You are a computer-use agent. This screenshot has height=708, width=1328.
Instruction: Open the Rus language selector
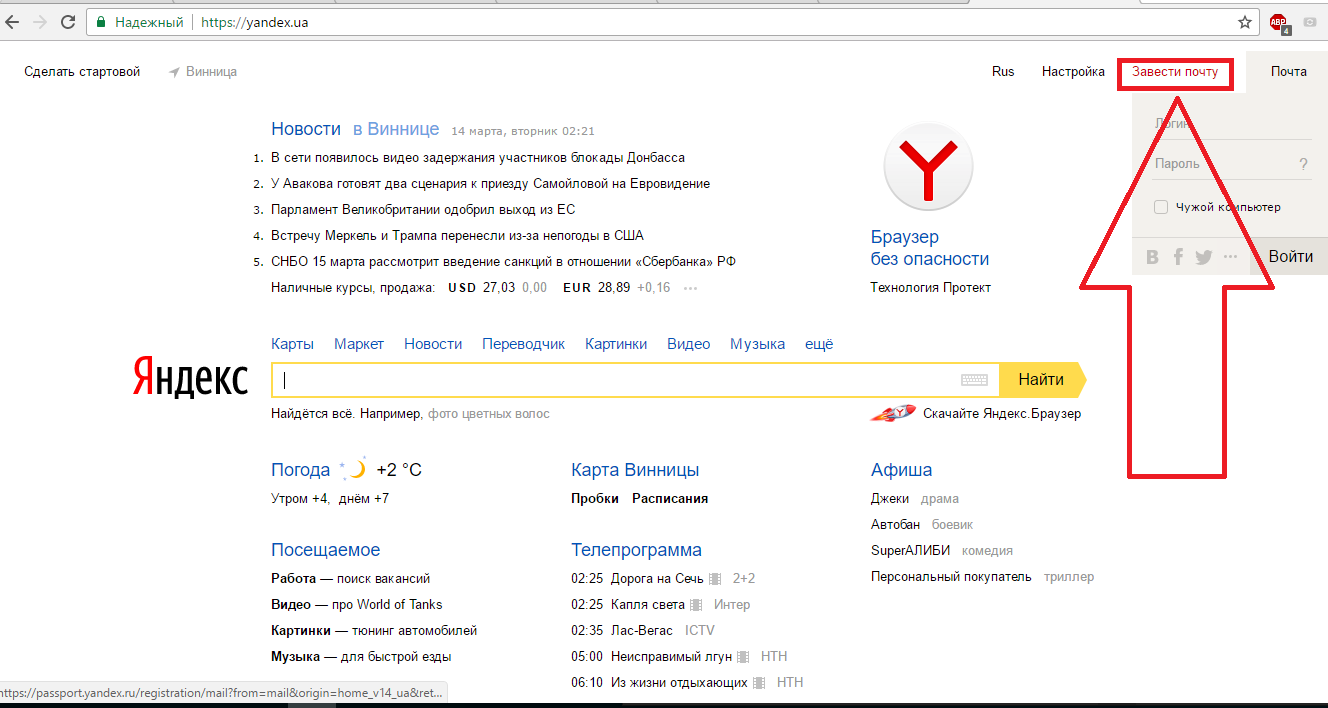pyautogui.click(x=1003, y=72)
